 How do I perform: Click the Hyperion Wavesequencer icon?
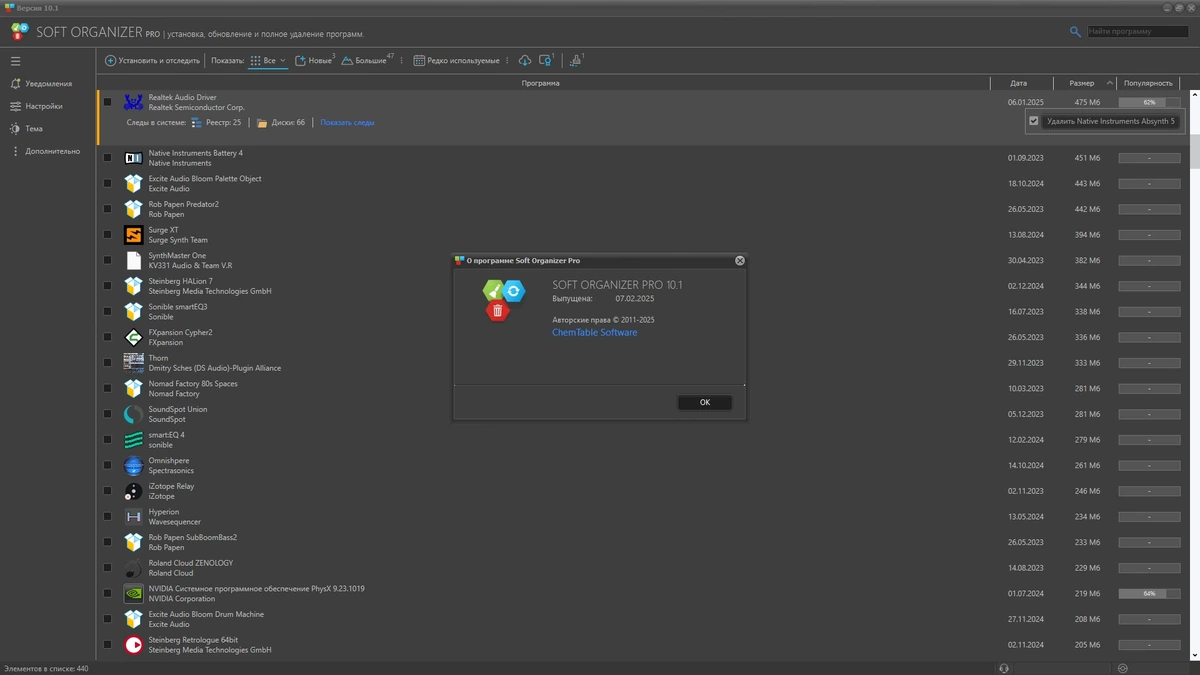[133, 517]
